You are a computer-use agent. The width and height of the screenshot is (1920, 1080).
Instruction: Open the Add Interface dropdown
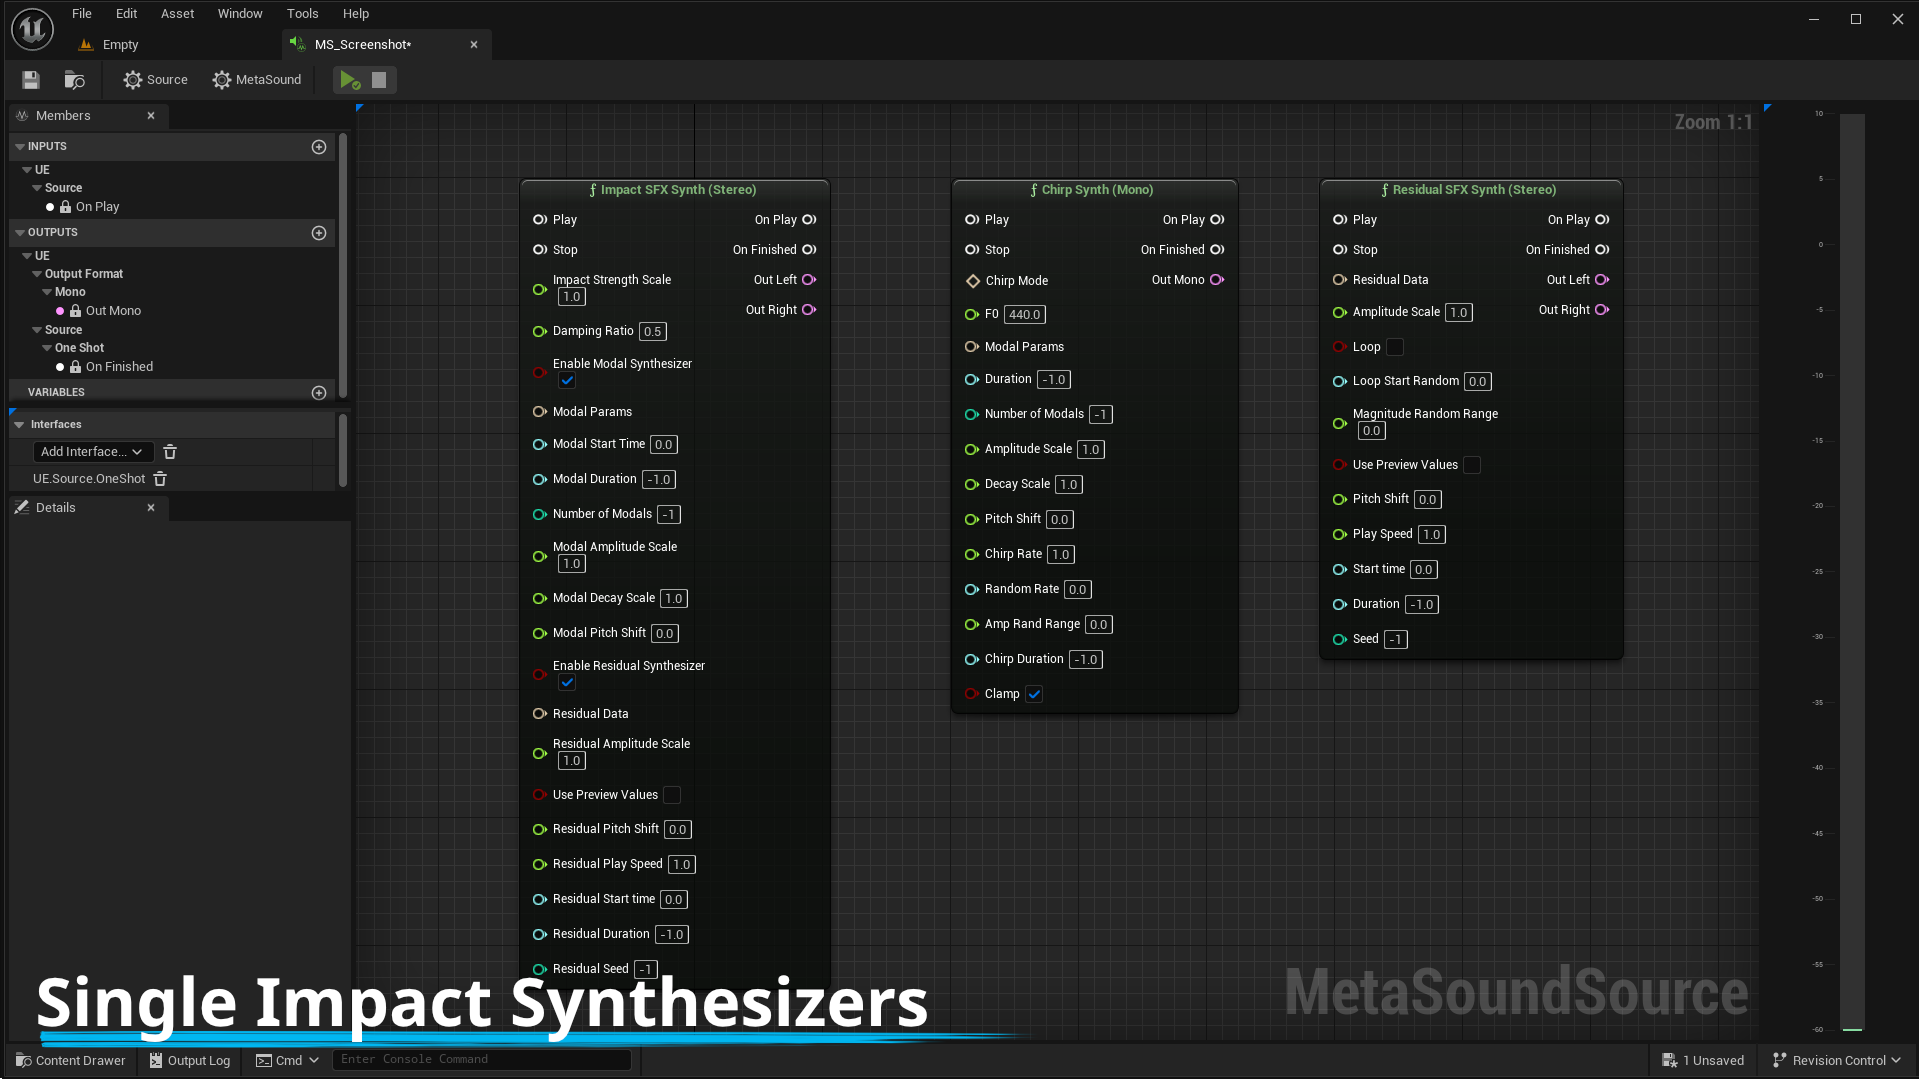[92, 451]
